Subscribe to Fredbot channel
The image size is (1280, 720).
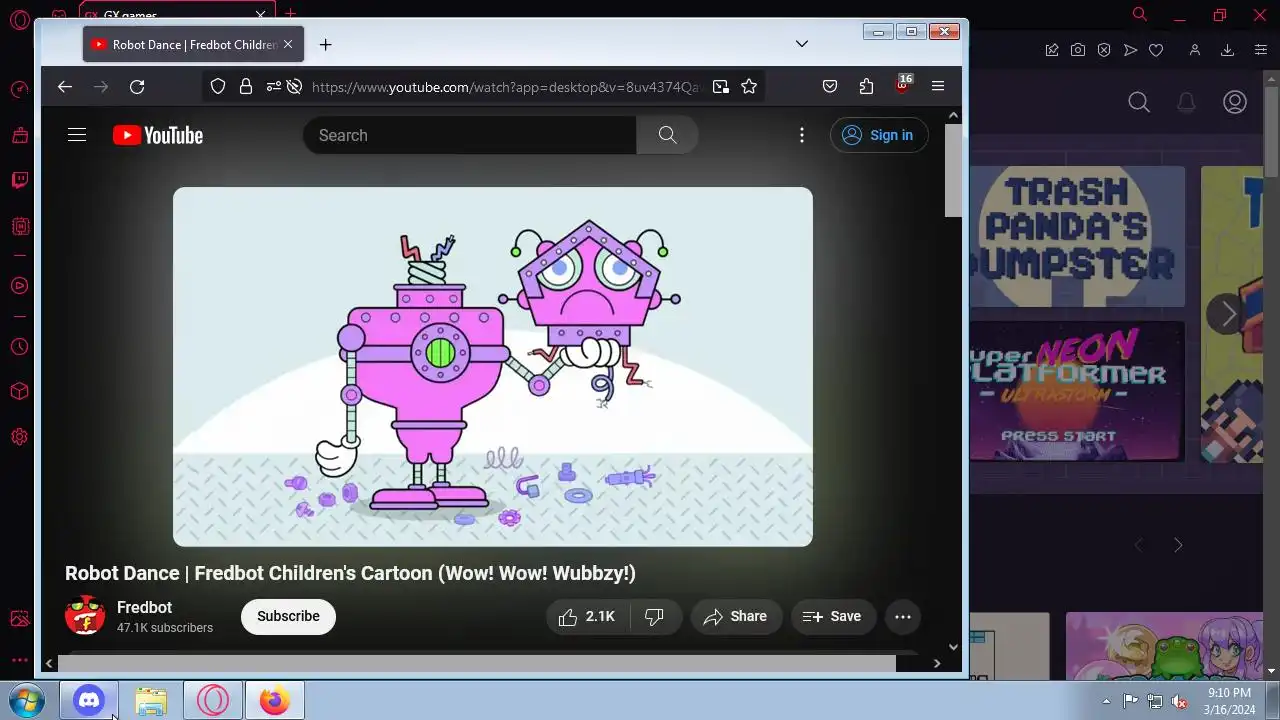(288, 617)
